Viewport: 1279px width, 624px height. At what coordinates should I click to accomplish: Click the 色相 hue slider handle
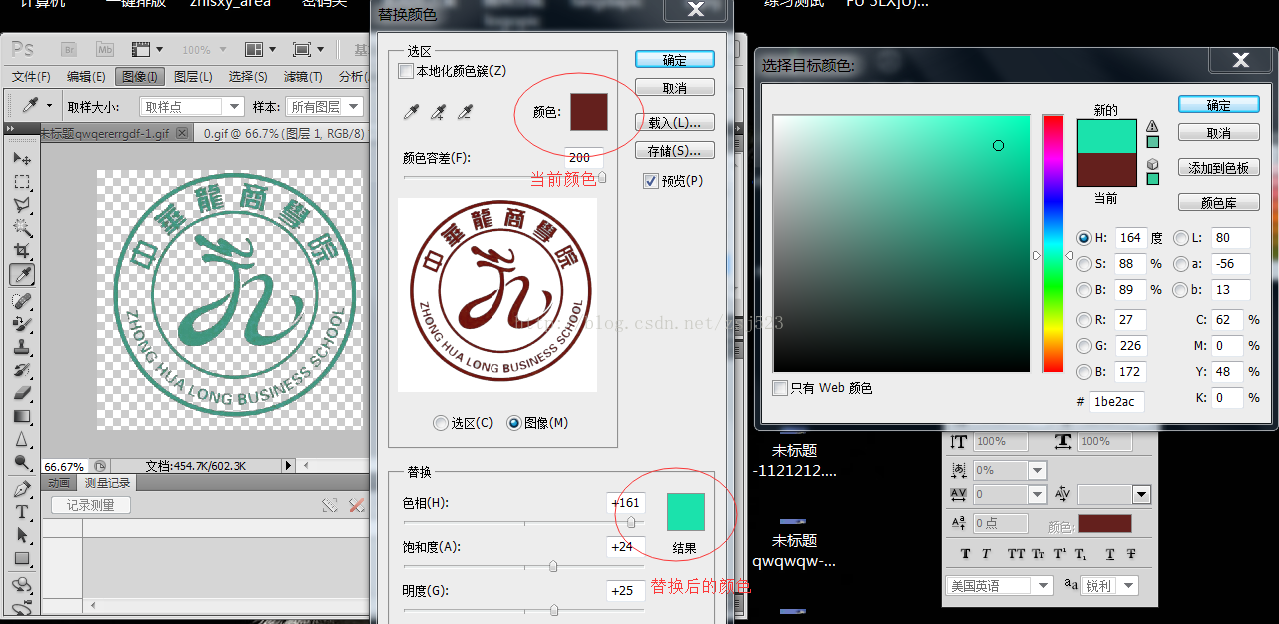pyautogui.click(x=631, y=522)
